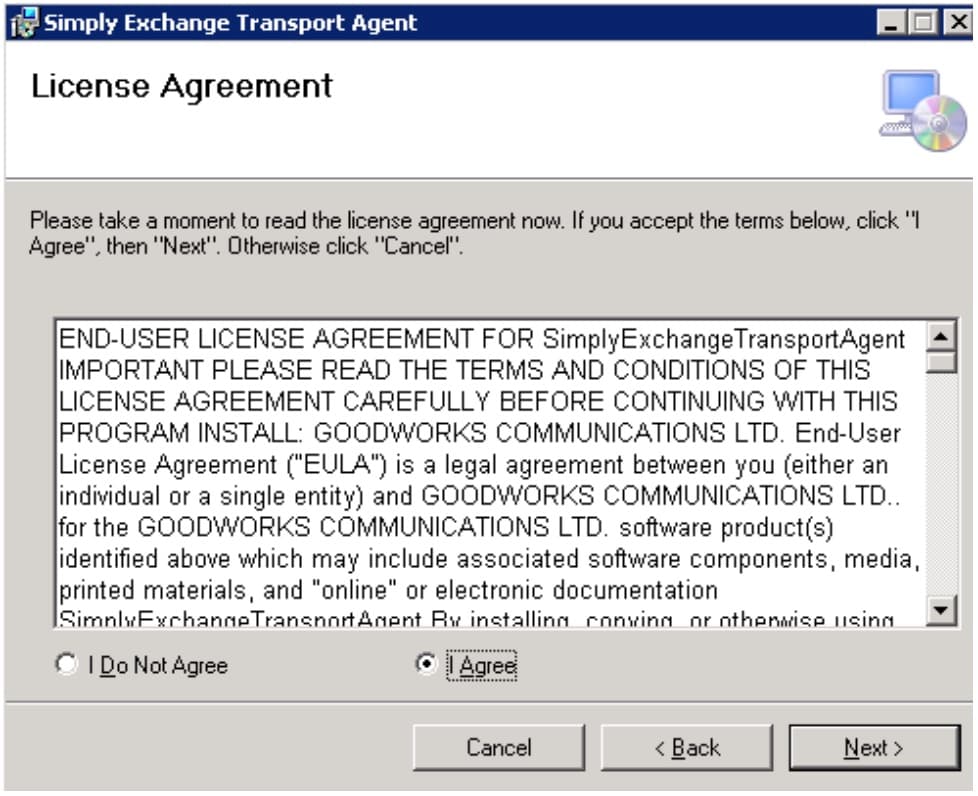Click the window title "Simply Exchange Transport Agent"
978x796 pixels.
pos(230,23)
